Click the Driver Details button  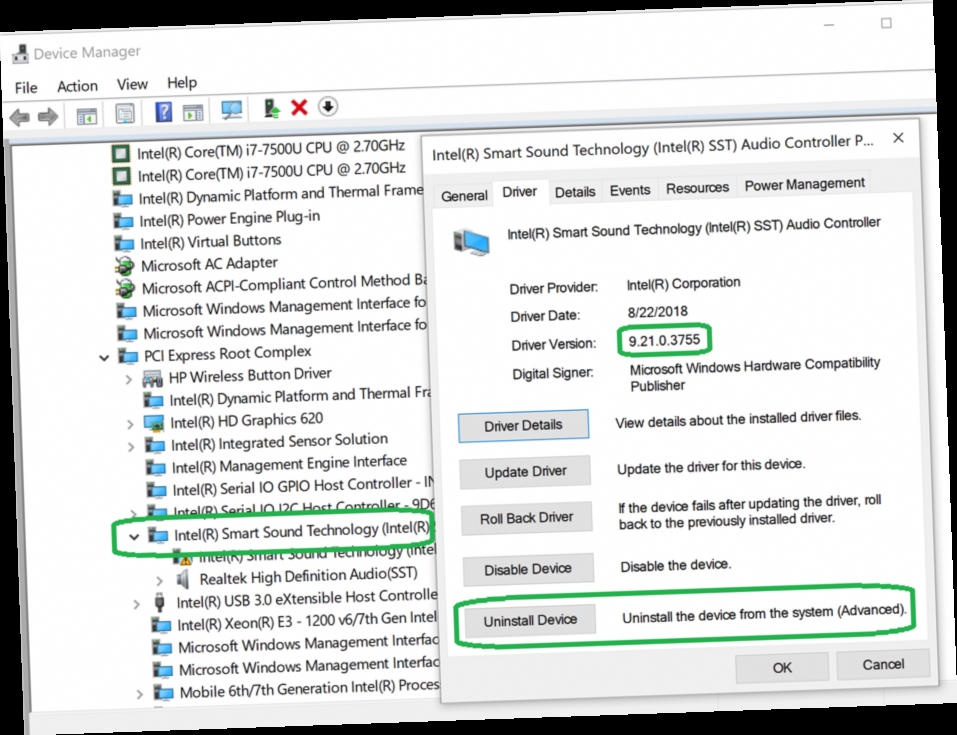tap(524, 425)
